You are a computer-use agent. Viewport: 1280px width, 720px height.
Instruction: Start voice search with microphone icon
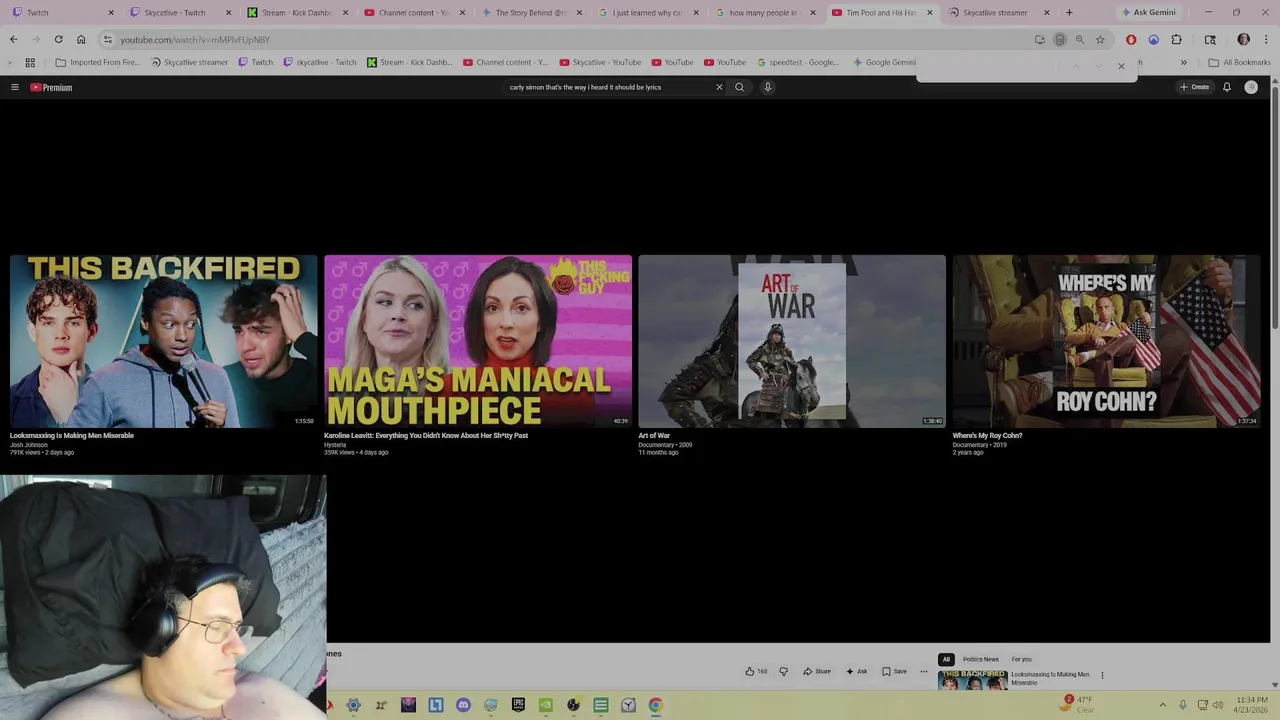click(768, 87)
